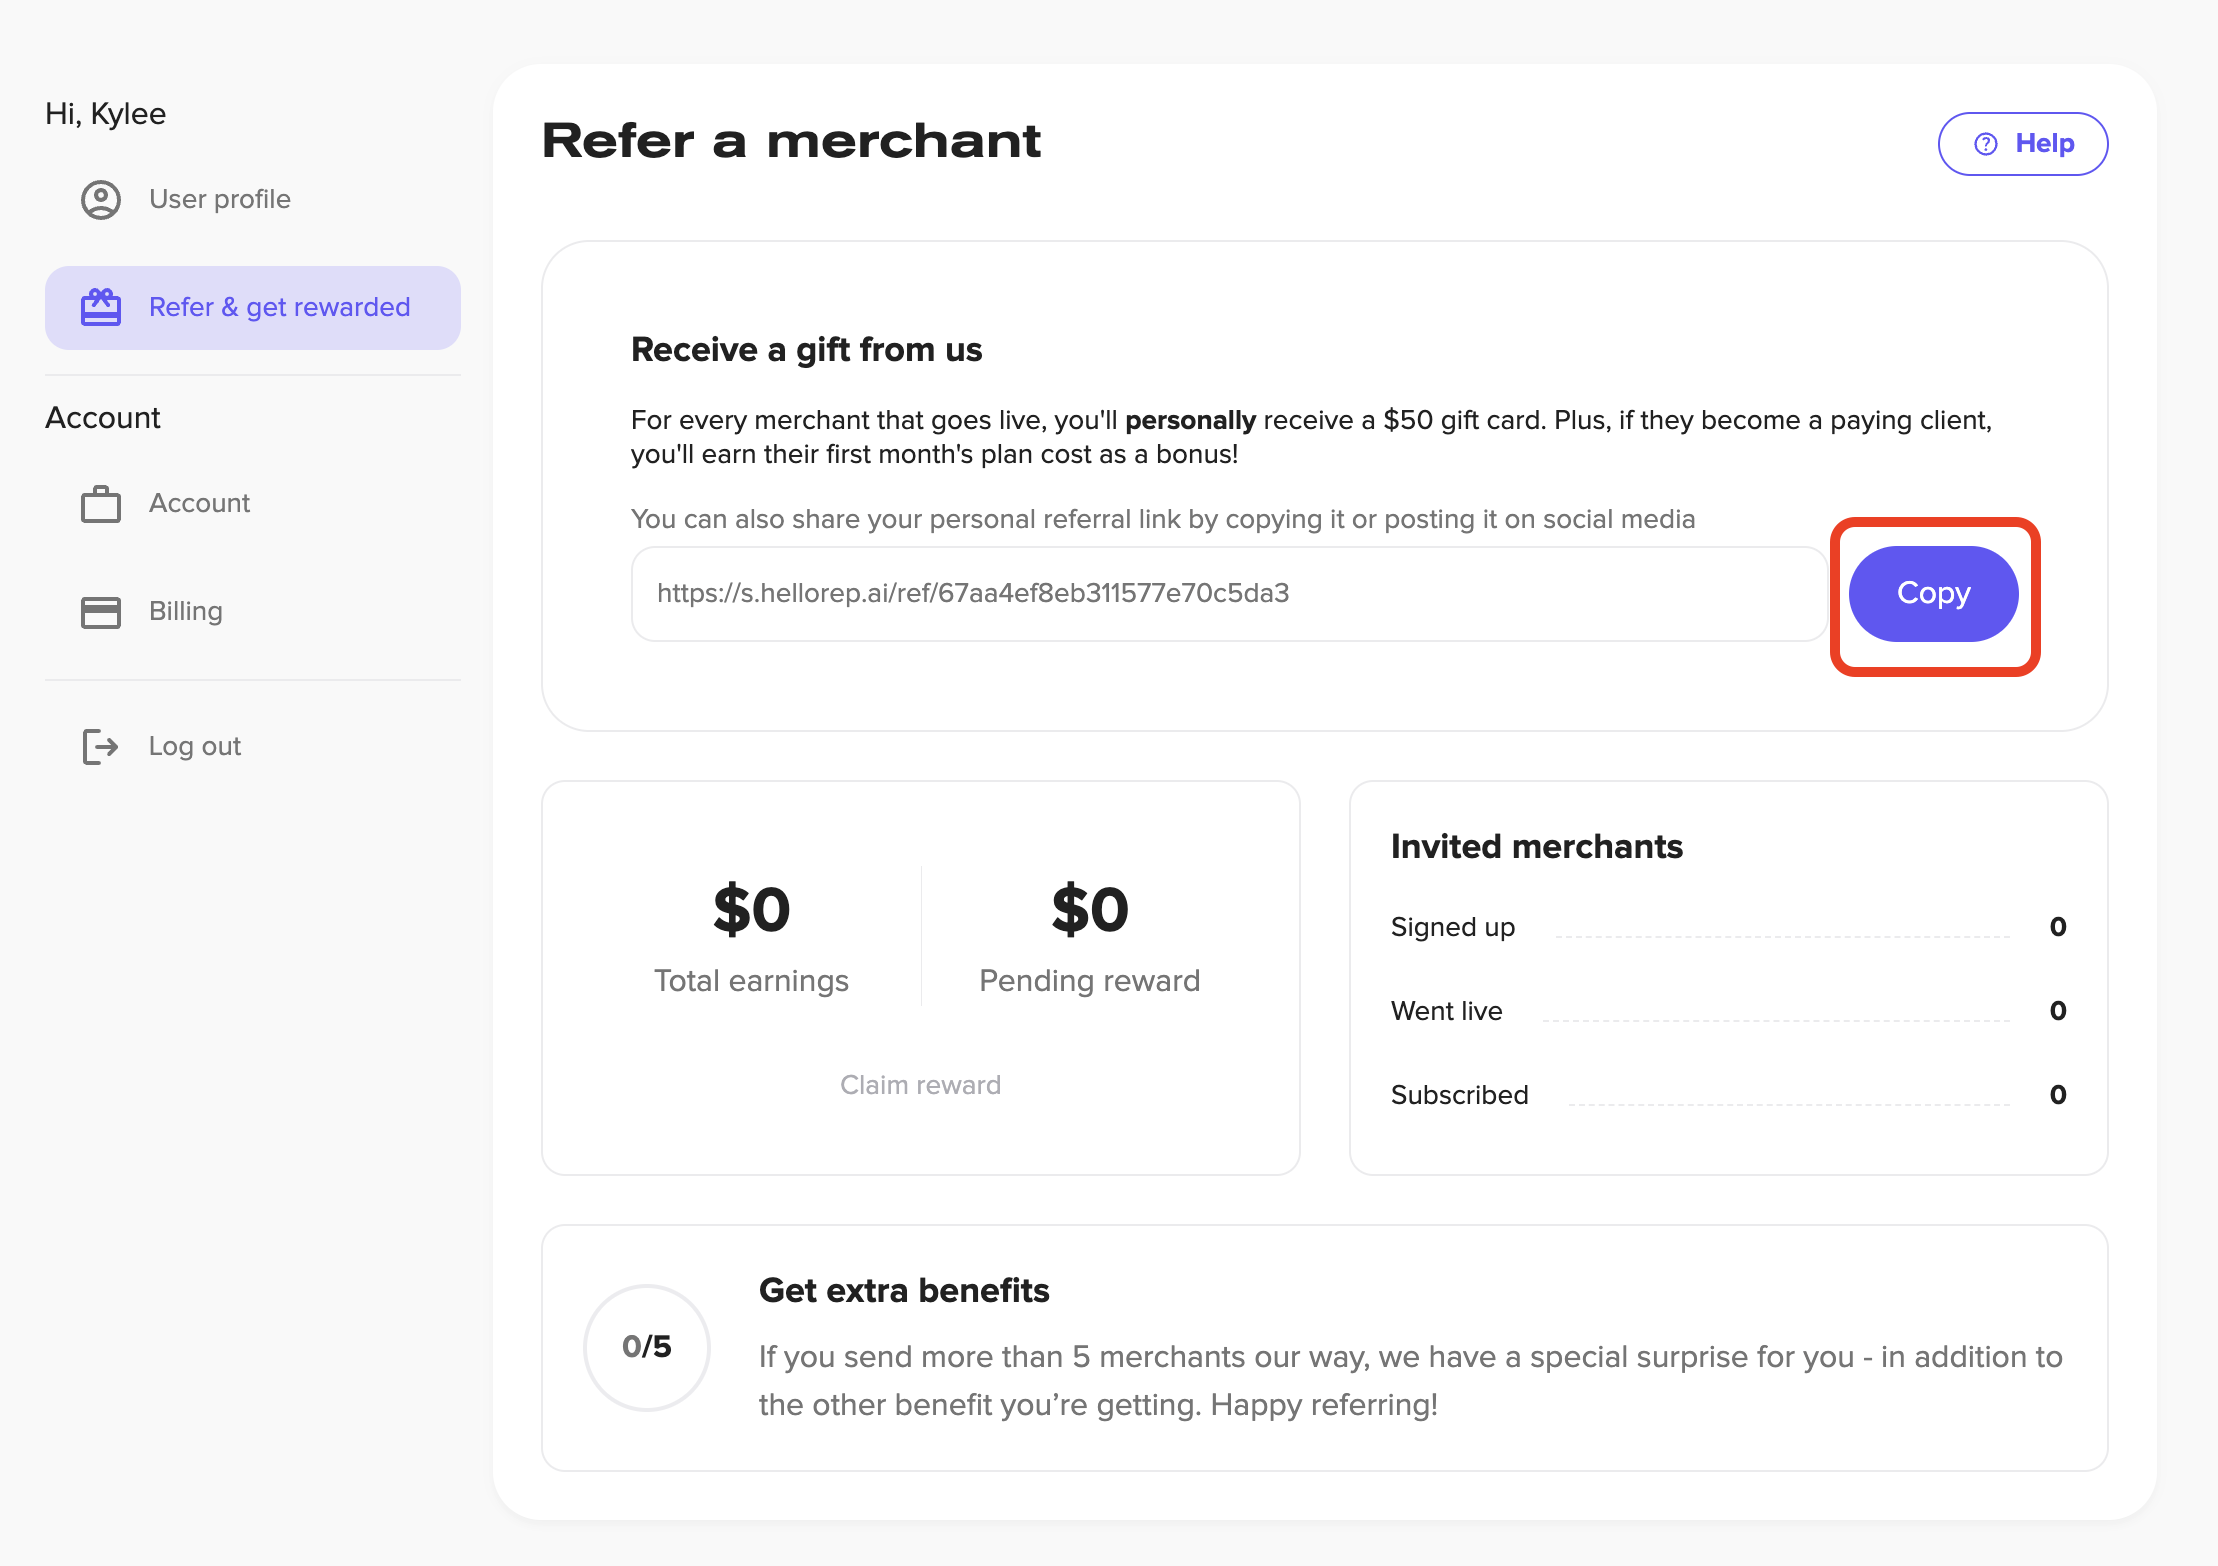Copy the personal referral link
Screen dimensions: 2218x1566
pyautogui.click(x=1934, y=594)
